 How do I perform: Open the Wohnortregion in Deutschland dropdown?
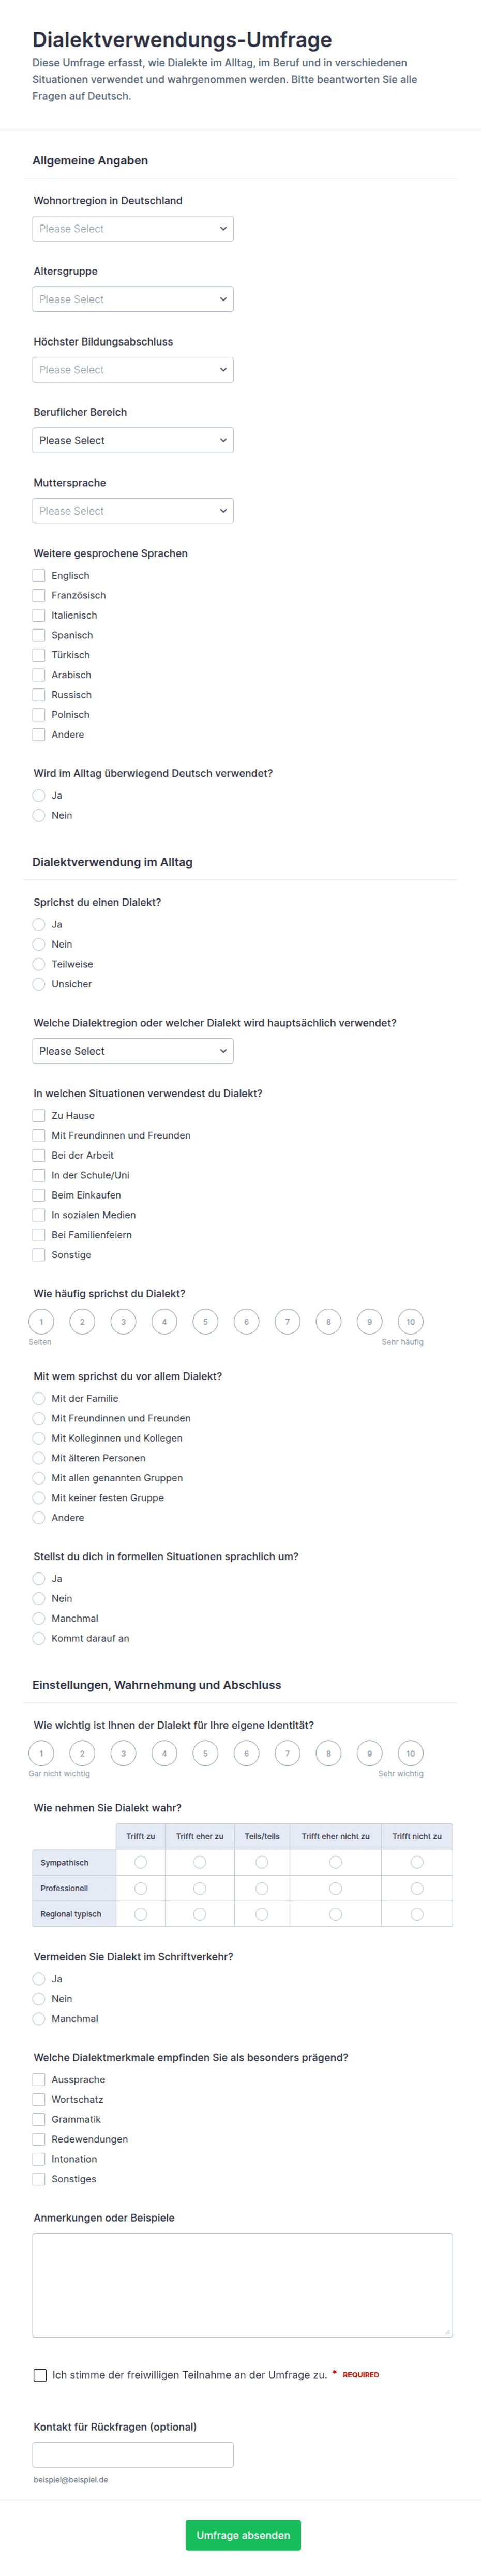(x=133, y=229)
